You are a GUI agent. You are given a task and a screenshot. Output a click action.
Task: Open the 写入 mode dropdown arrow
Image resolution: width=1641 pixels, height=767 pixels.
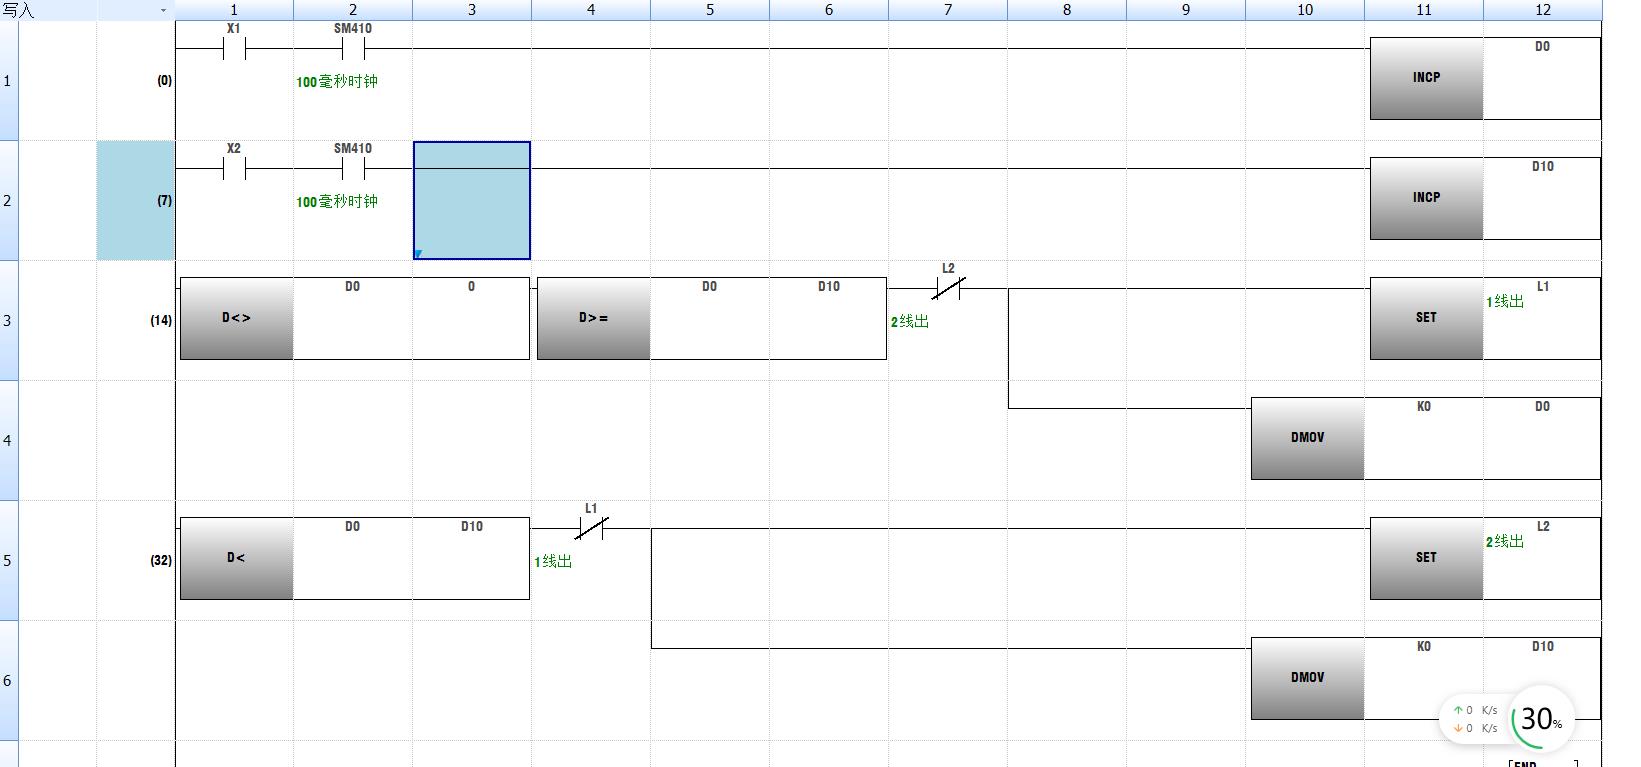(163, 10)
